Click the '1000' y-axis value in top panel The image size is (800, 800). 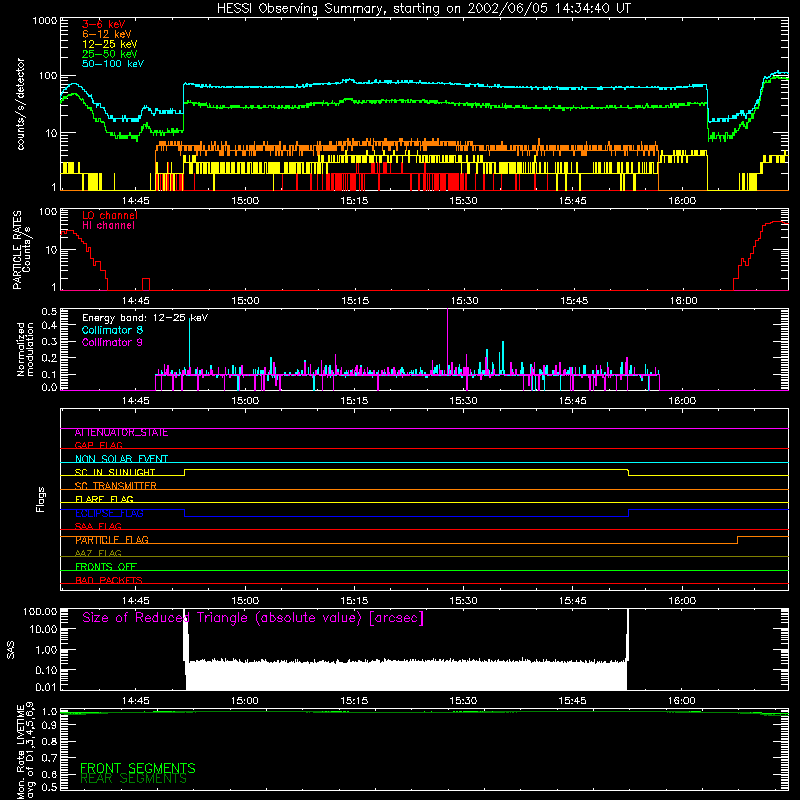[45, 21]
